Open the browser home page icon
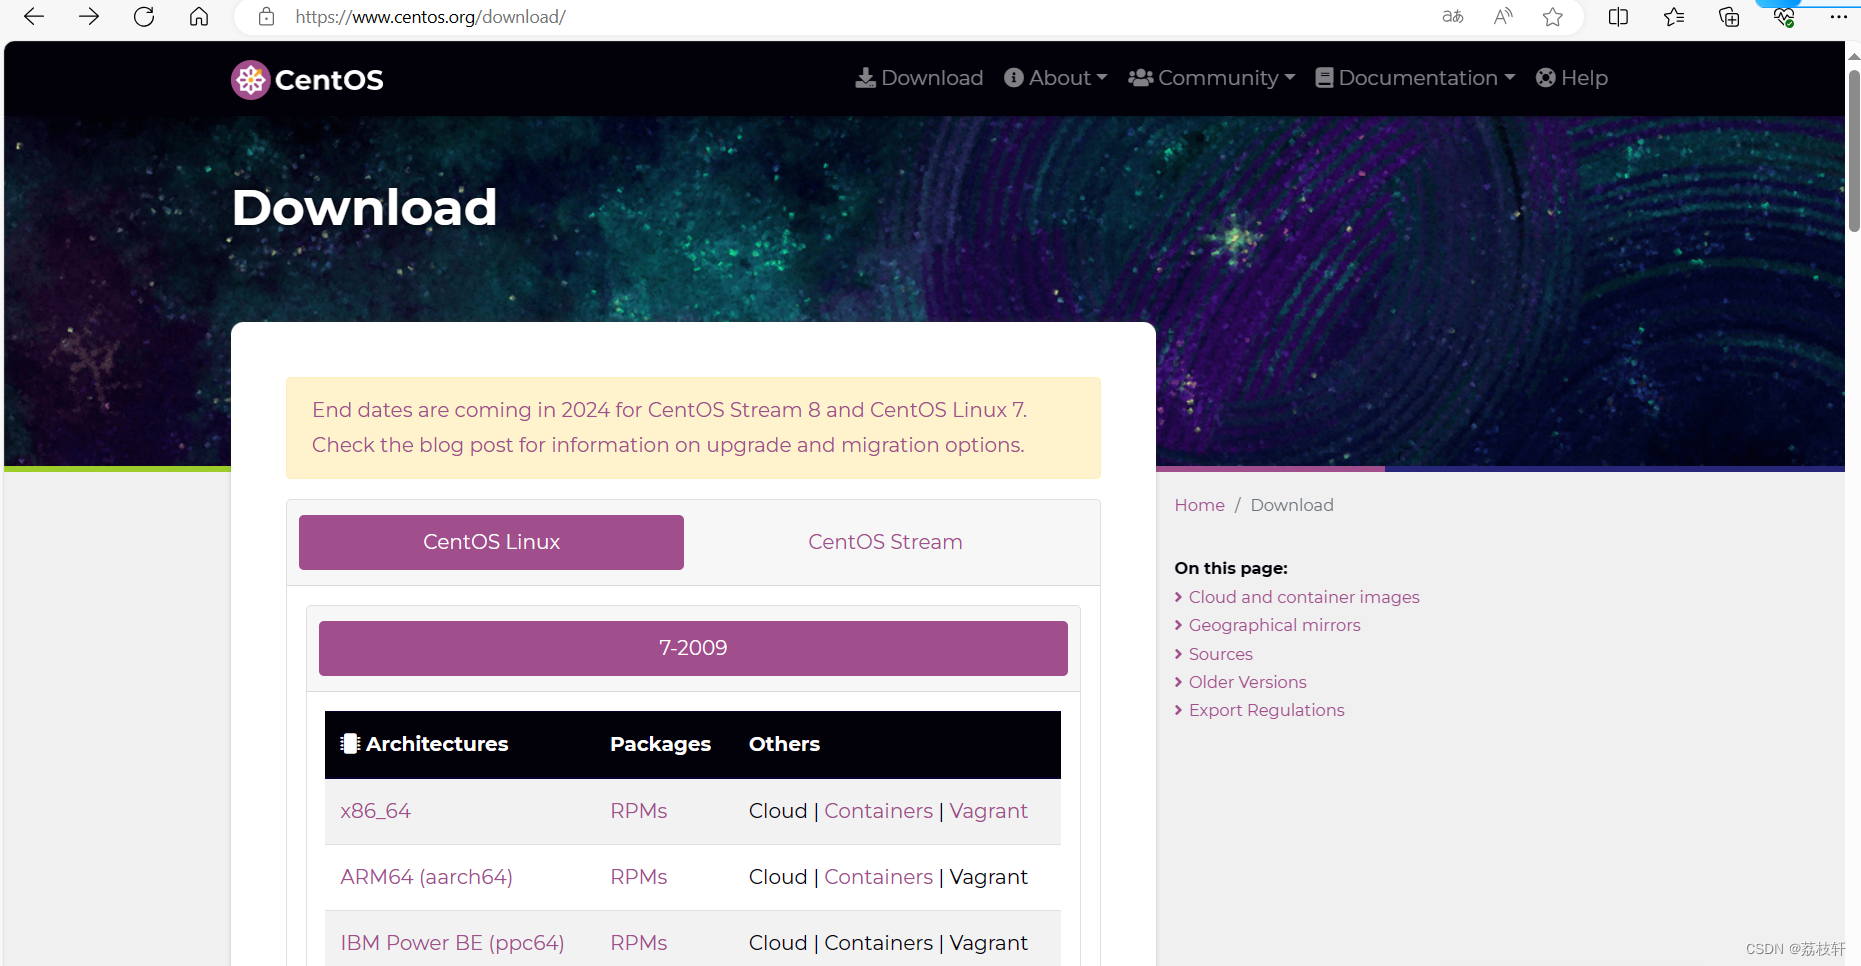The width and height of the screenshot is (1861, 966). [x=199, y=17]
